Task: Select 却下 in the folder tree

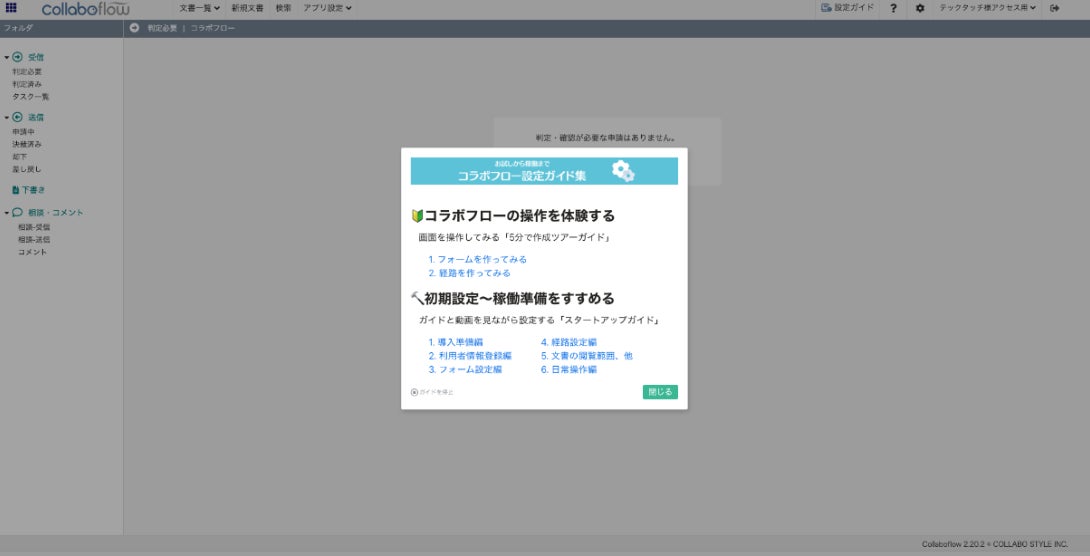Action: 19,156
